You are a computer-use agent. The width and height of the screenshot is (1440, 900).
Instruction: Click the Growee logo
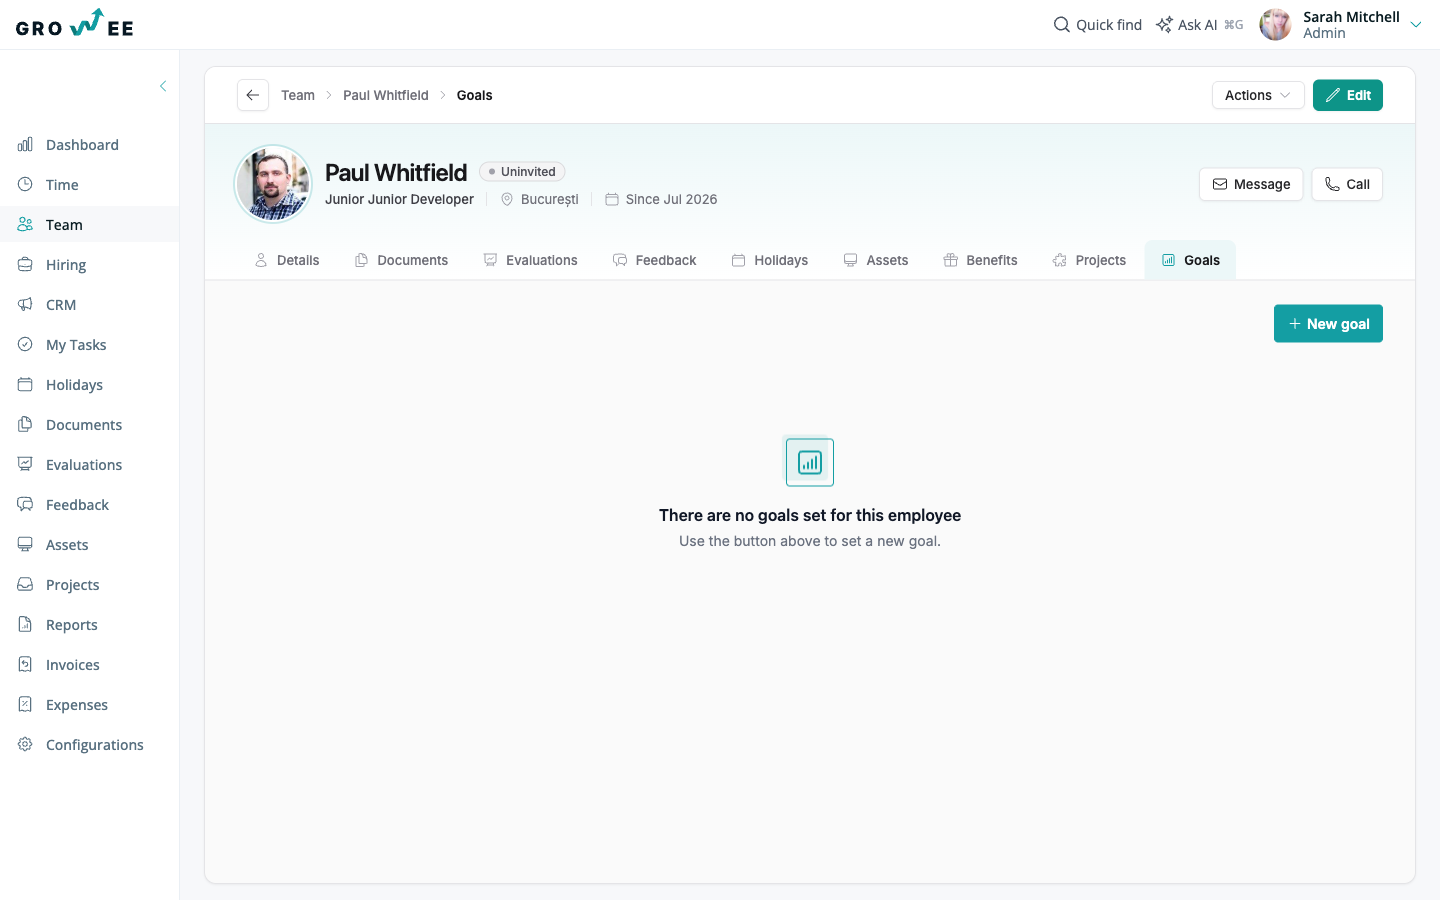pos(75,23)
